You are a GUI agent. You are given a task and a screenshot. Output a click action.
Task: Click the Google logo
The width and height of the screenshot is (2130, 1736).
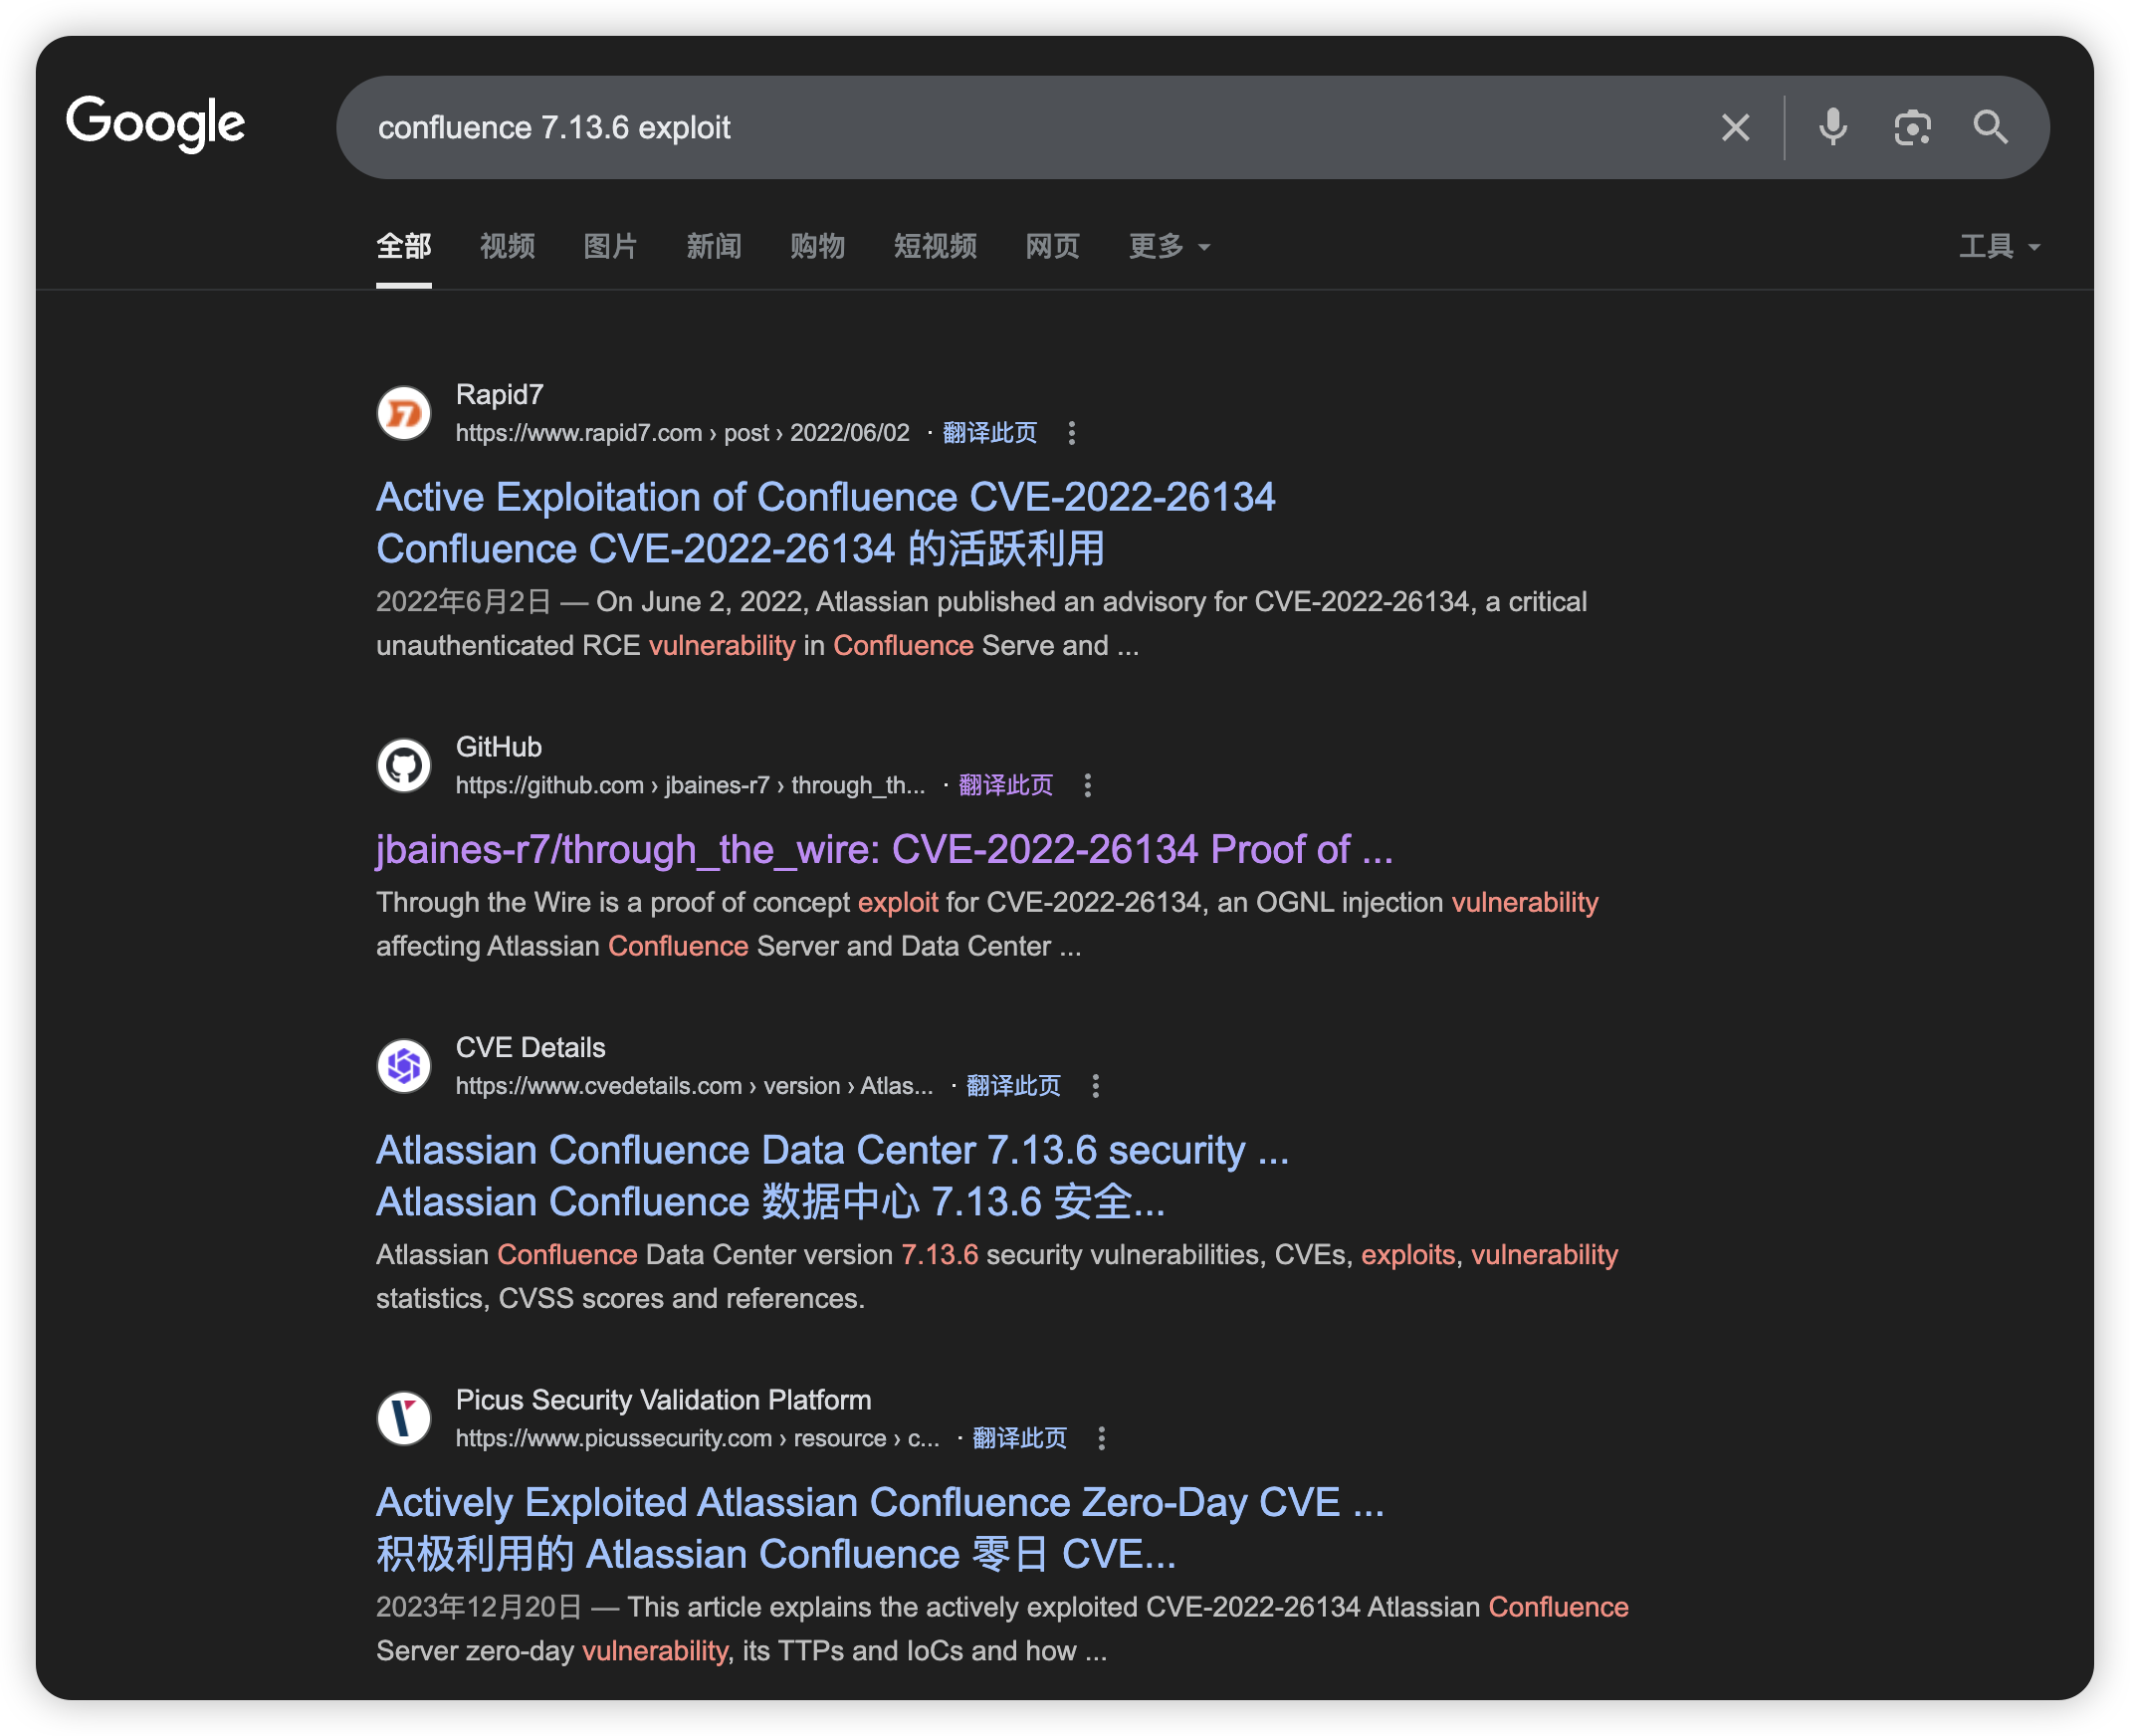[155, 124]
